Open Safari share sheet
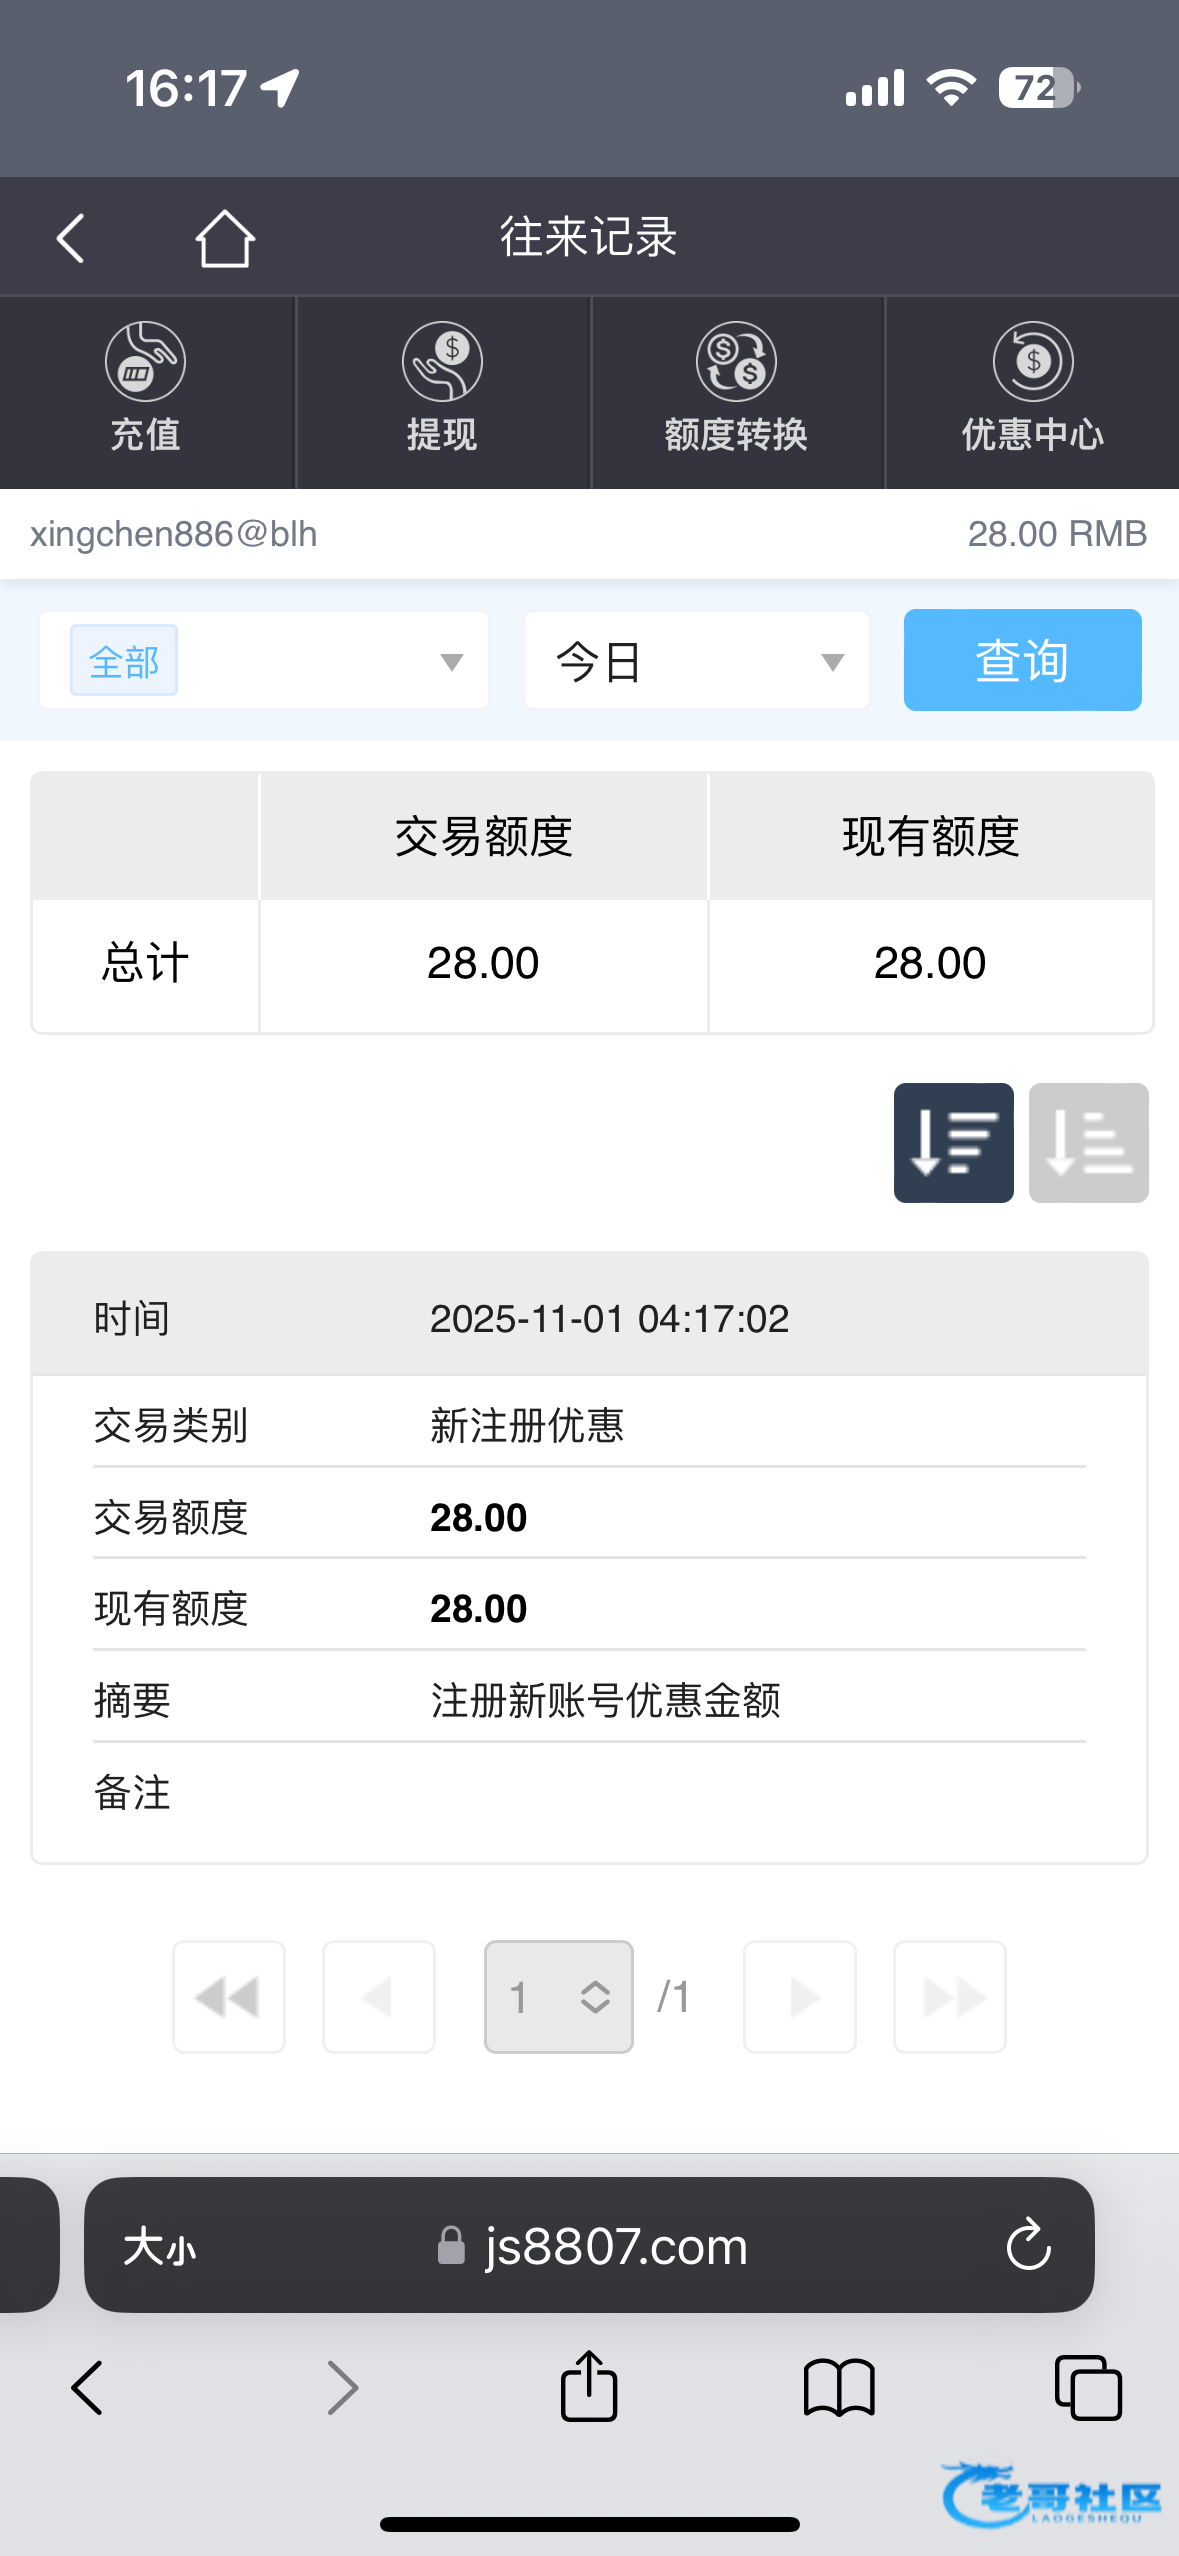This screenshot has width=1179, height=2556. pos(589,2387)
